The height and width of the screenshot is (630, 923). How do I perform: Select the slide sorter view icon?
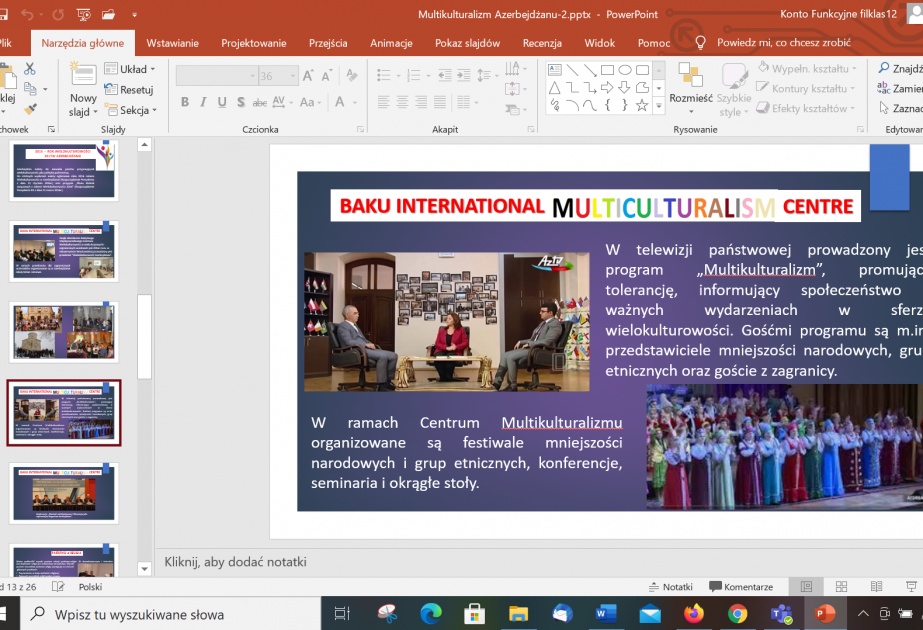tap(841, 586)
